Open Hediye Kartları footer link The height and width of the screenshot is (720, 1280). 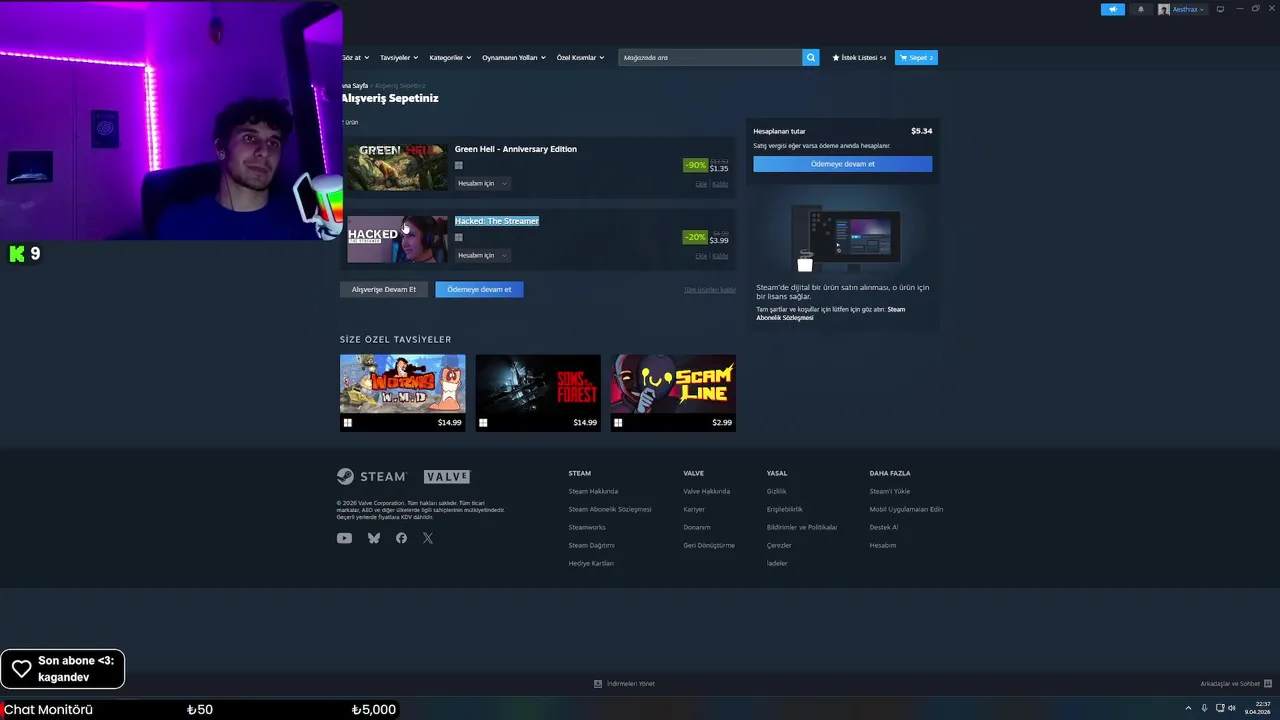pyautogui.click(x=591, y=563)
